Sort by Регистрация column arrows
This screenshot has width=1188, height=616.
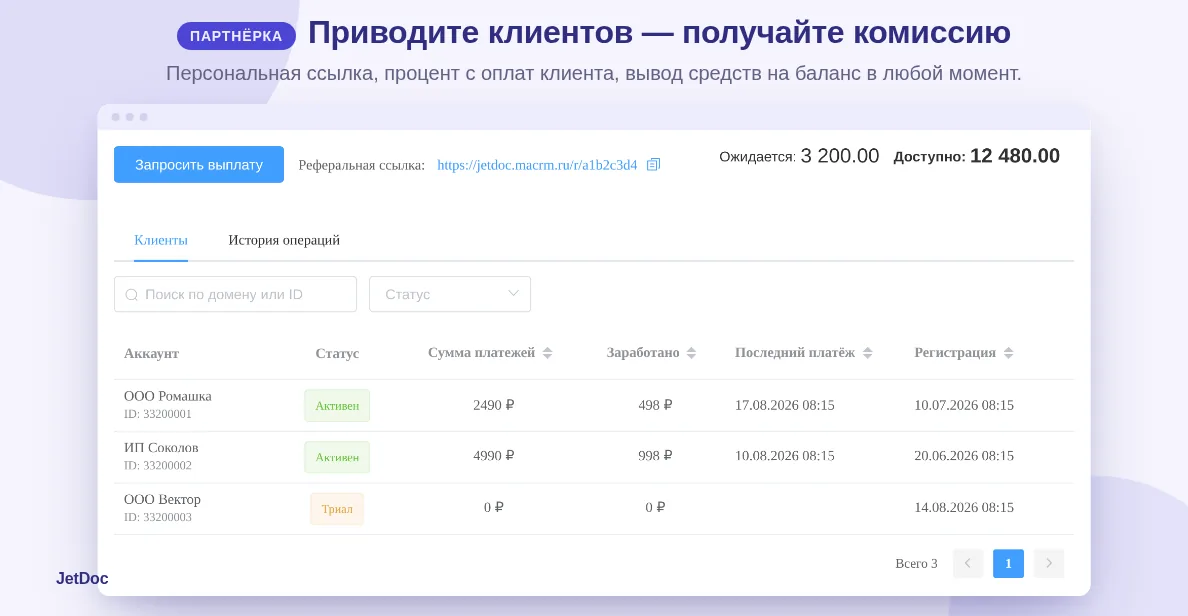1008,353
